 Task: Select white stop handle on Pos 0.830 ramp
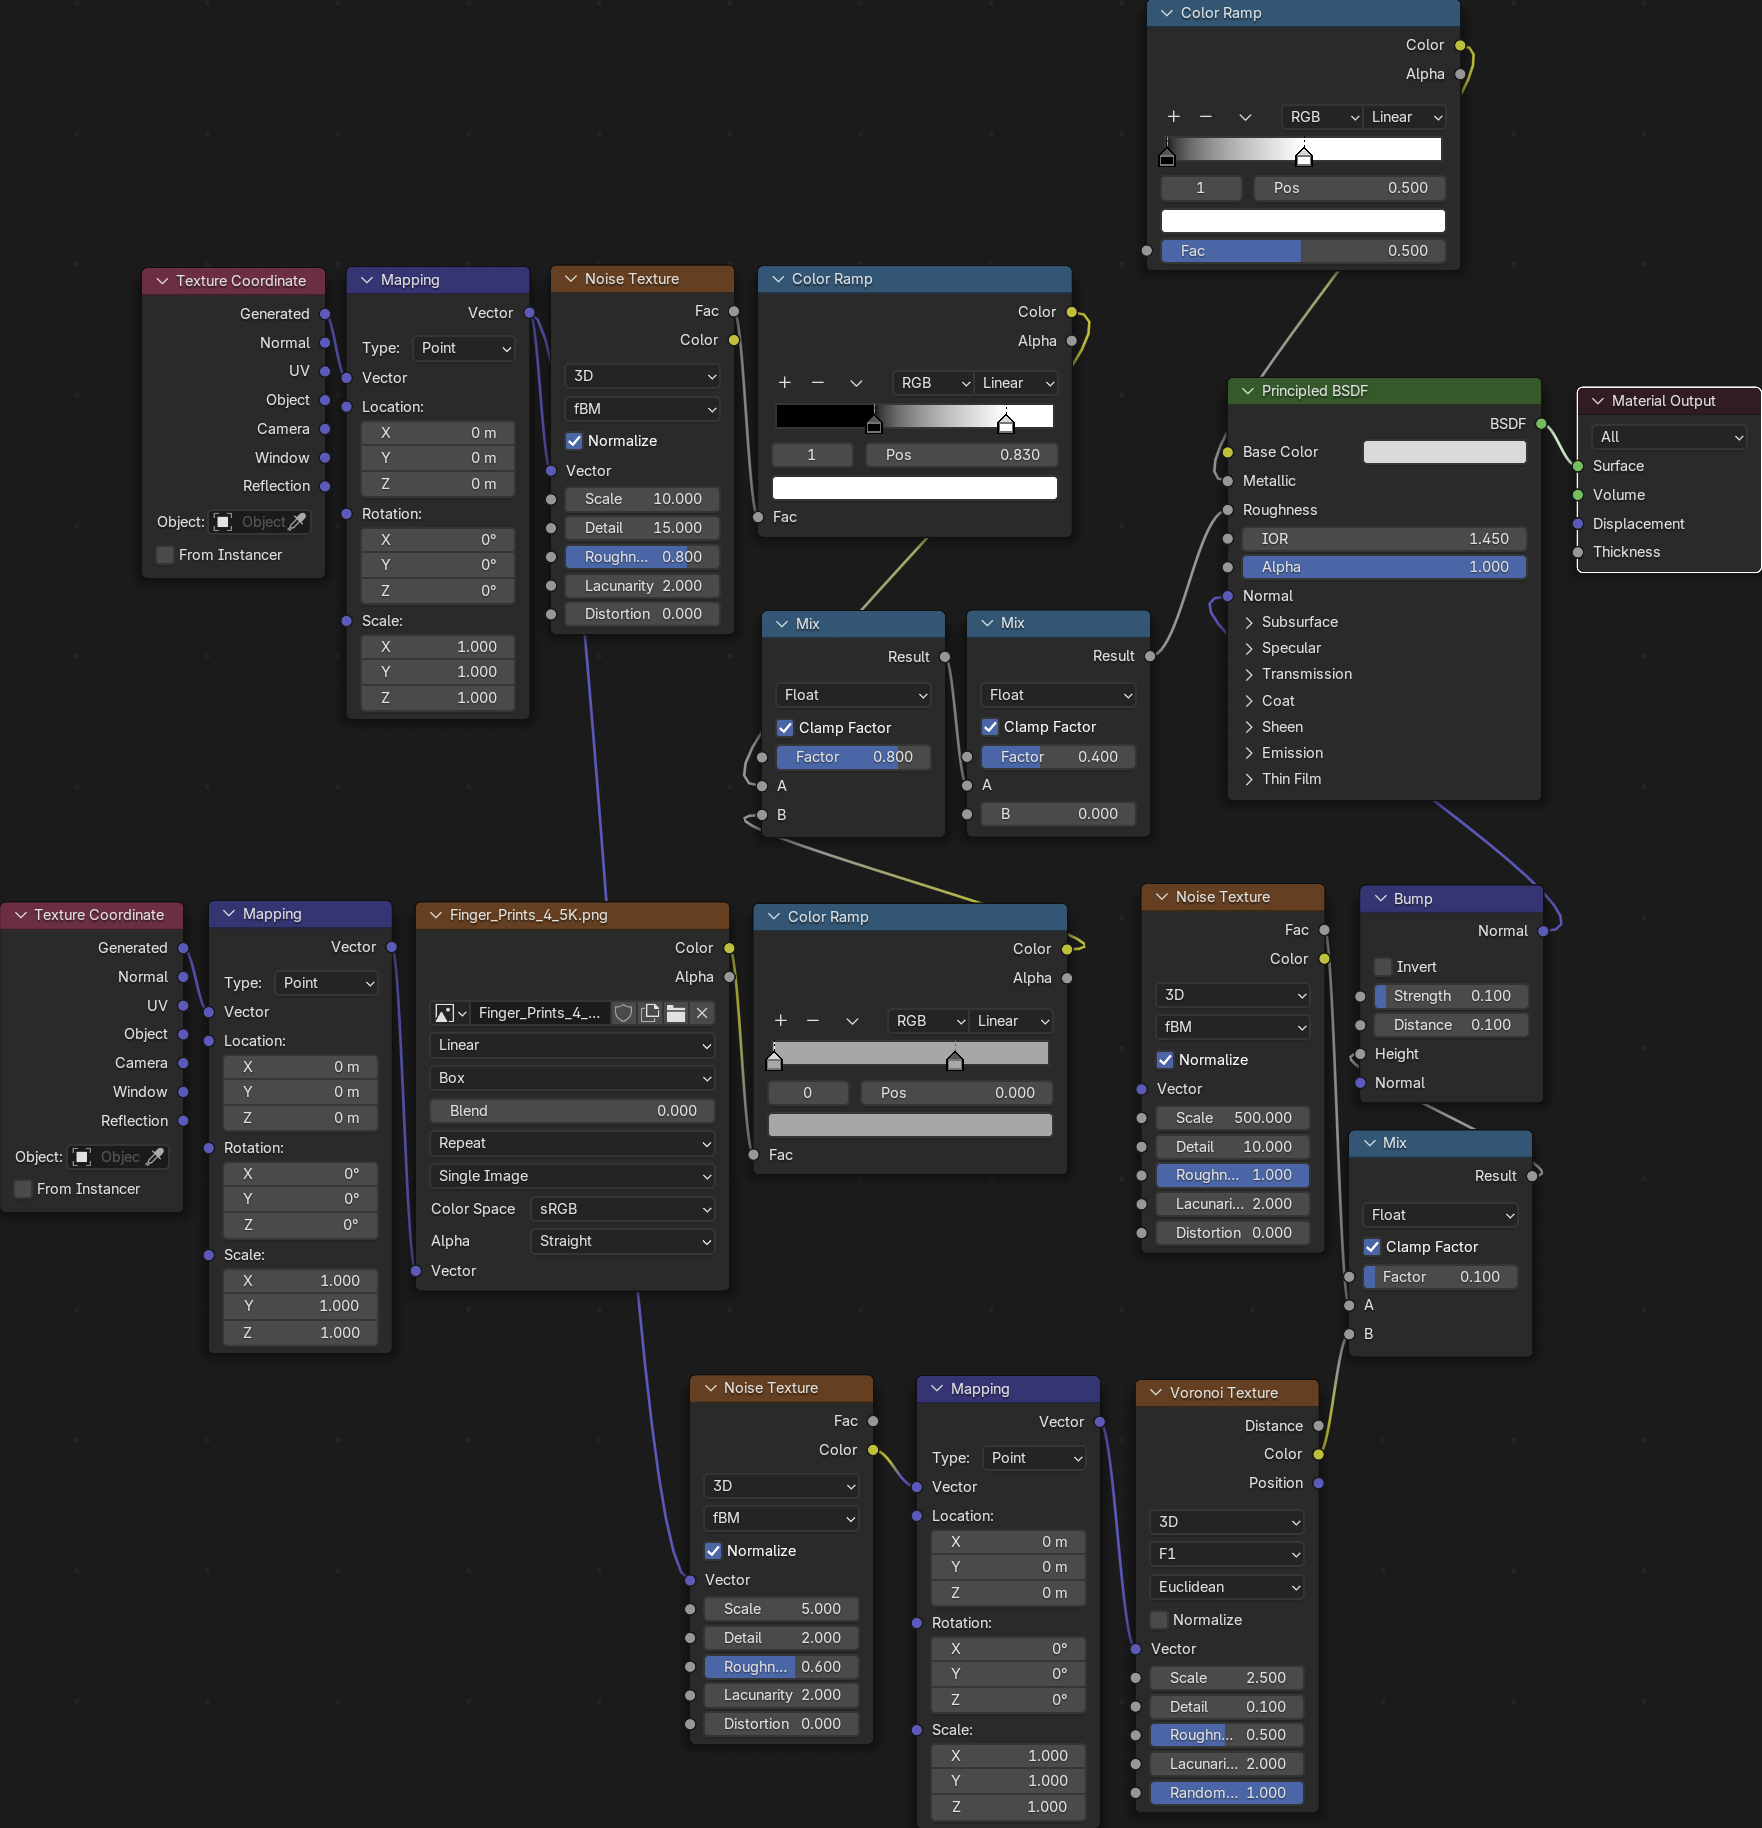(x=1006, y=424)
